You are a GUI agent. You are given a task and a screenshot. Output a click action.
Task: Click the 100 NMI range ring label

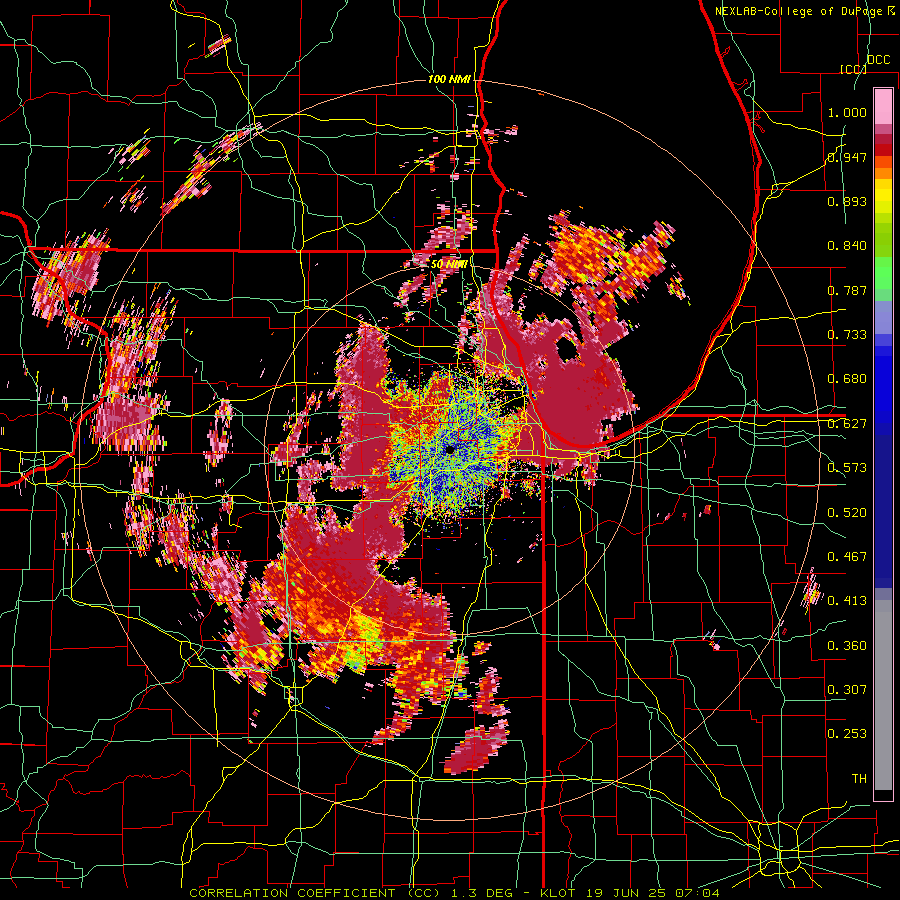449,79
